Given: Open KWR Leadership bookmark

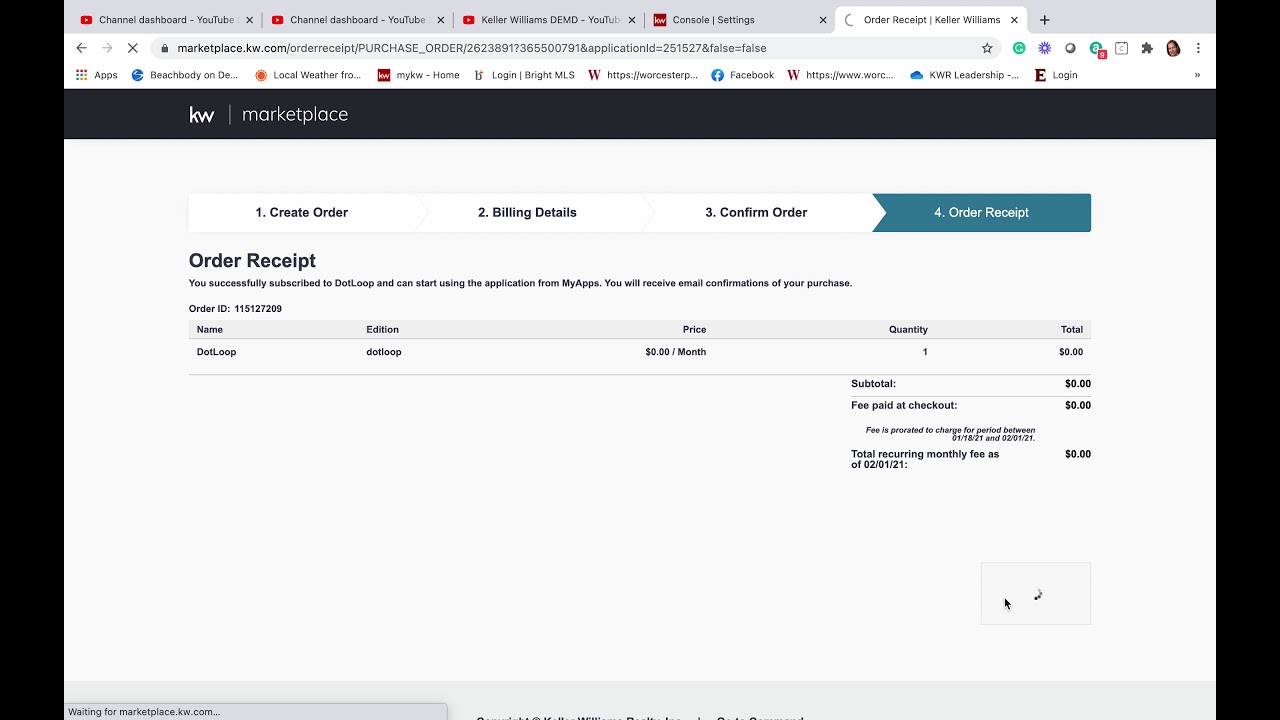Looking at the screenshot, I should point(965,75).
